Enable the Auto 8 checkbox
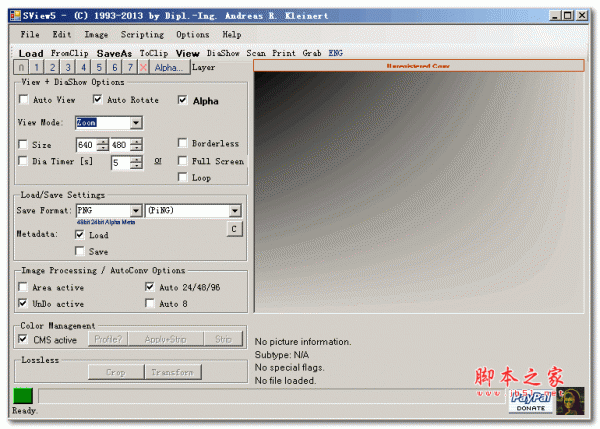The width and height of the screenshot is (600, 429). click(x=150, y=303)
